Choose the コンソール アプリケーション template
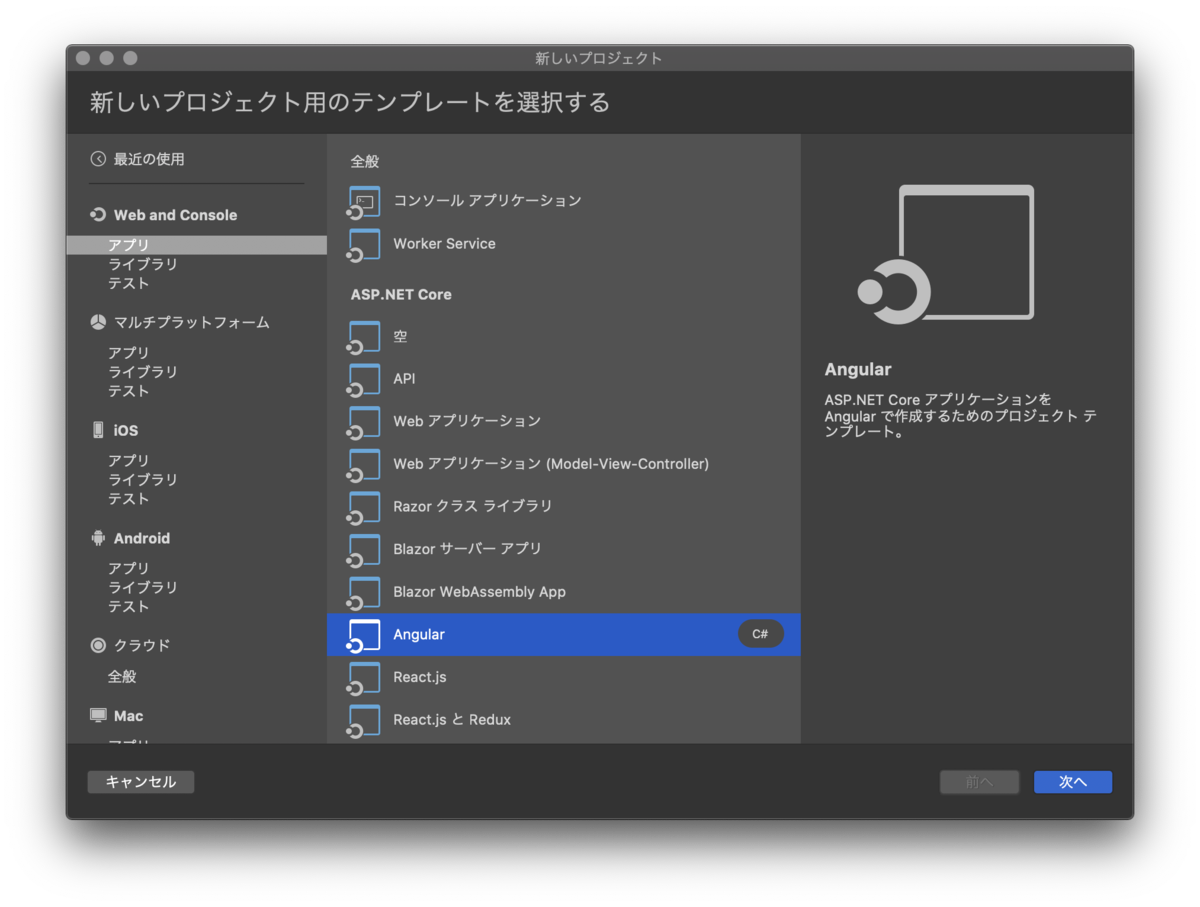The width and height of the screenshot is (1200, 907). coord(564,202)
